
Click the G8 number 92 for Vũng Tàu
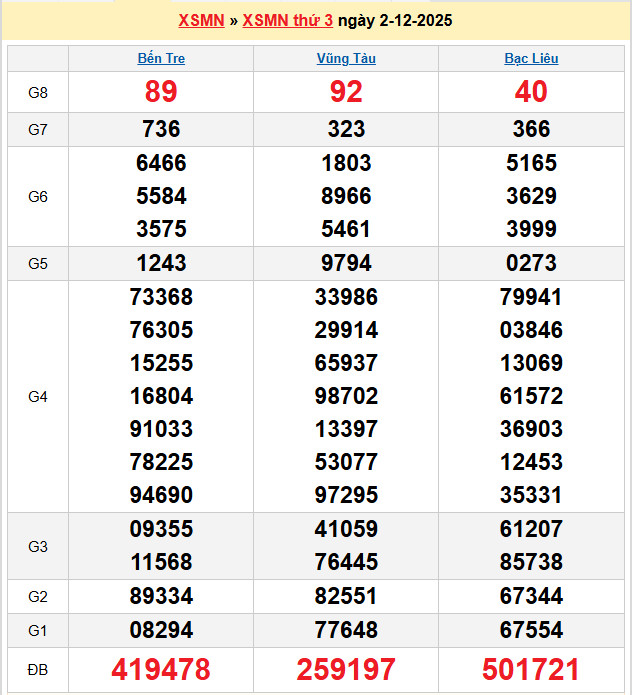tap(346, 92)
